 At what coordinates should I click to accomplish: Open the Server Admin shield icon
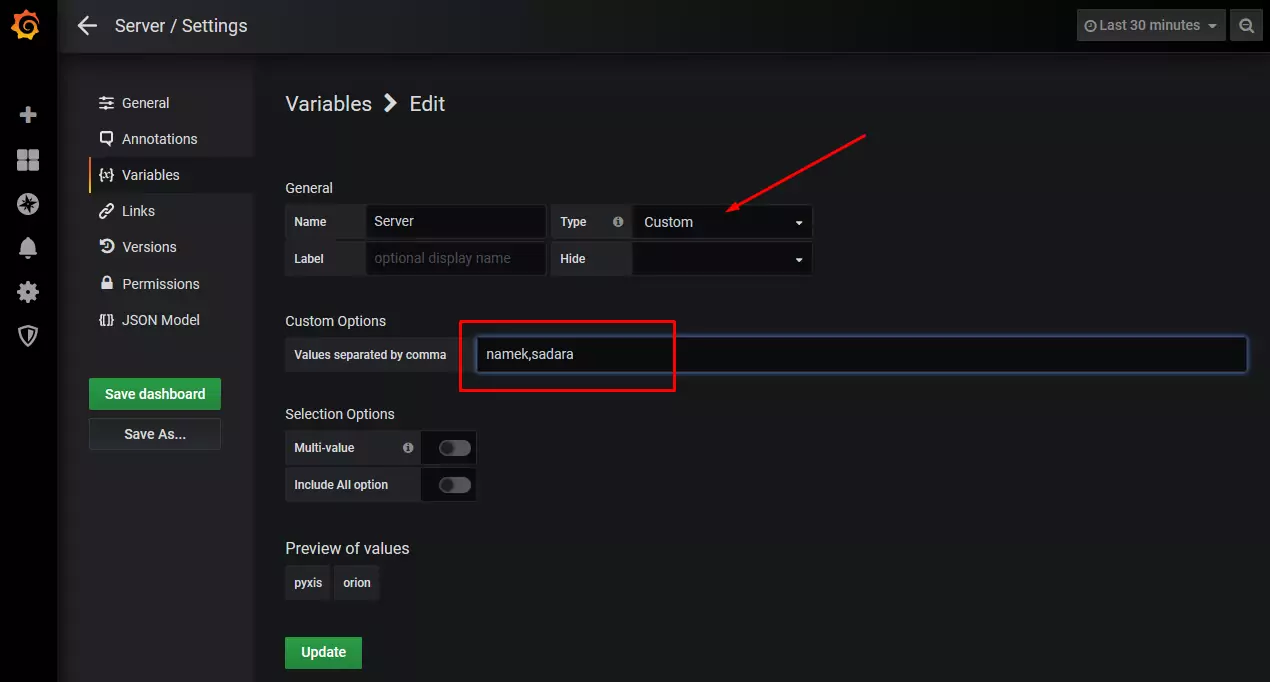click(x=28, y=336)
